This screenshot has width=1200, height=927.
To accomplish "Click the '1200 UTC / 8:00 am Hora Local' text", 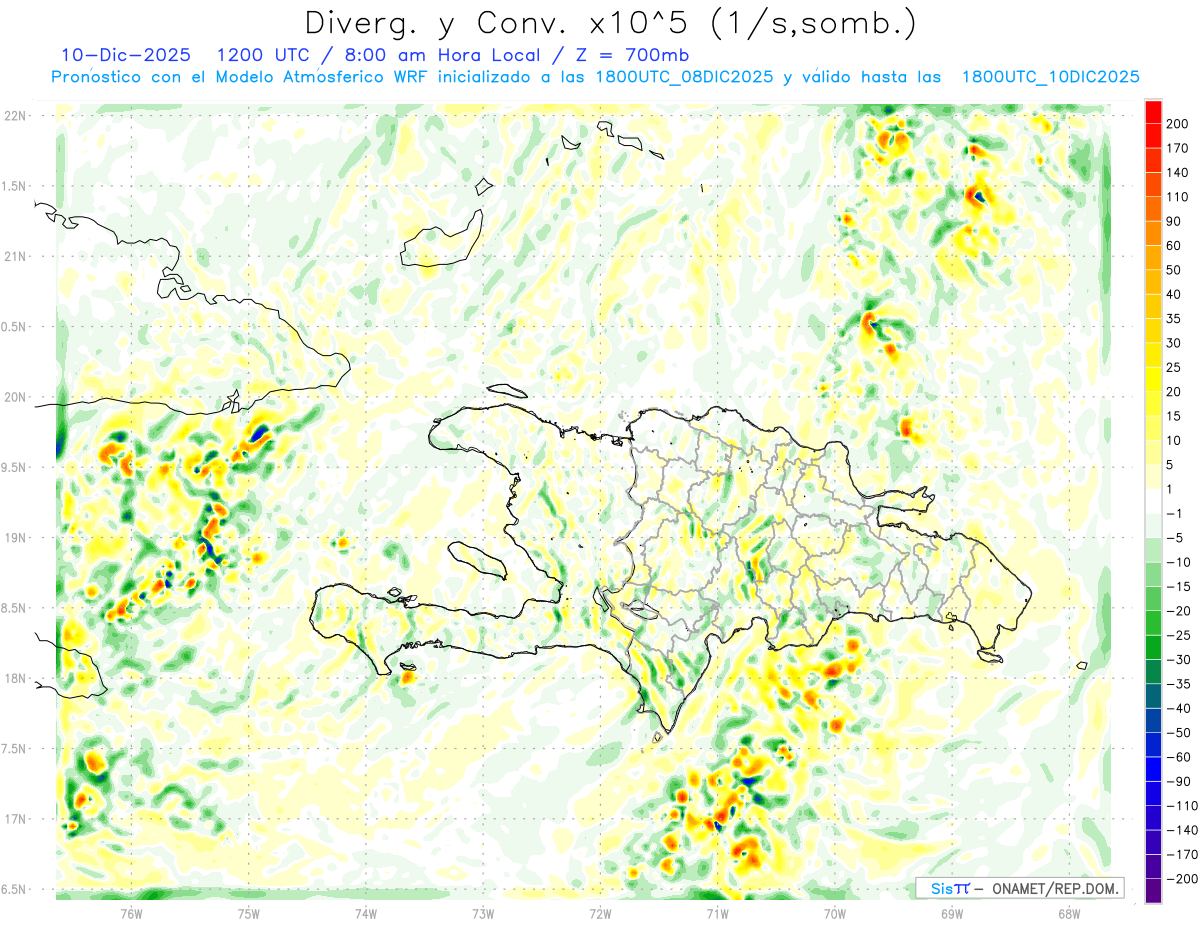I will click(x=382, y=55).
